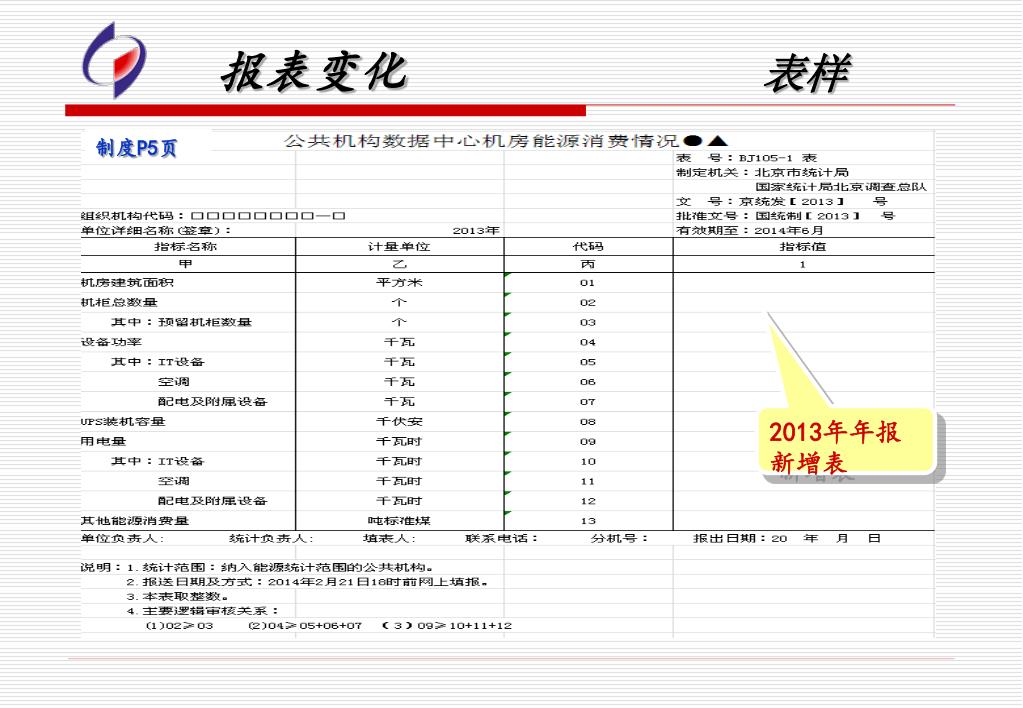Click the 设备功率 row label
The width and height of the screenshot is (1023, 708).
point(111,342)
